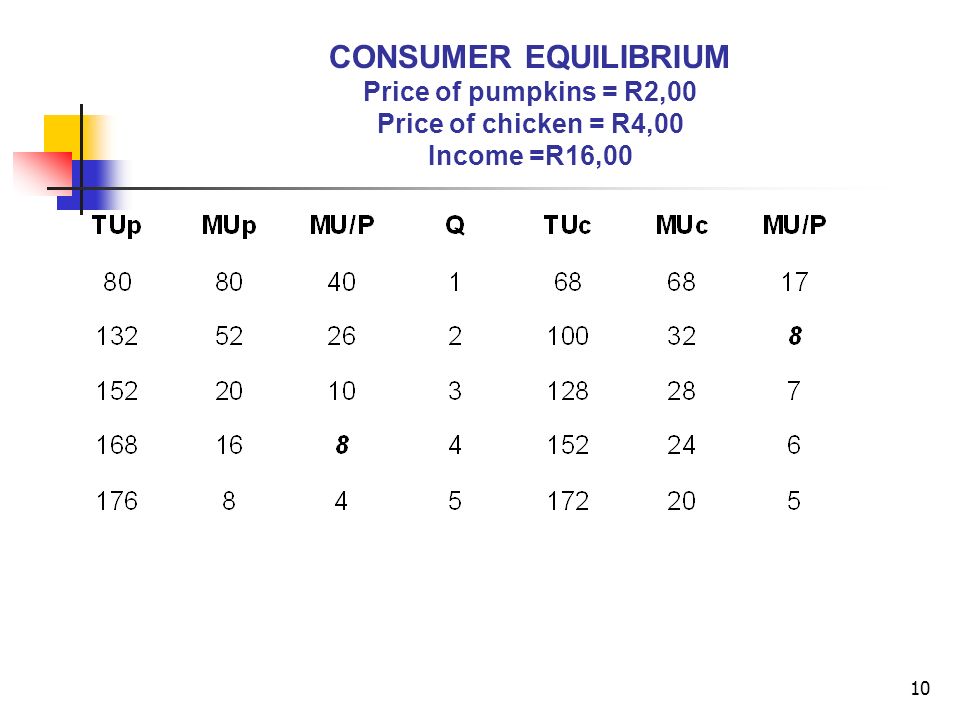
Task: Click the bold 8 in pumpkin MU/P column
Action: (x=342, y=444)
